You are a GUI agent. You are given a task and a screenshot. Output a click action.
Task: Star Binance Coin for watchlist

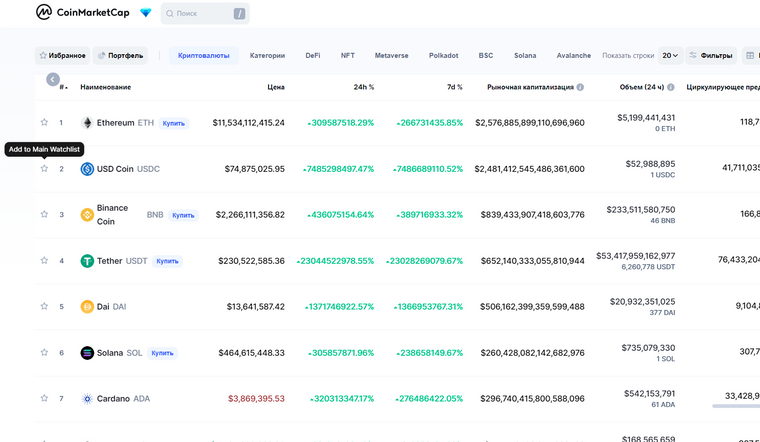click(44, 214)
